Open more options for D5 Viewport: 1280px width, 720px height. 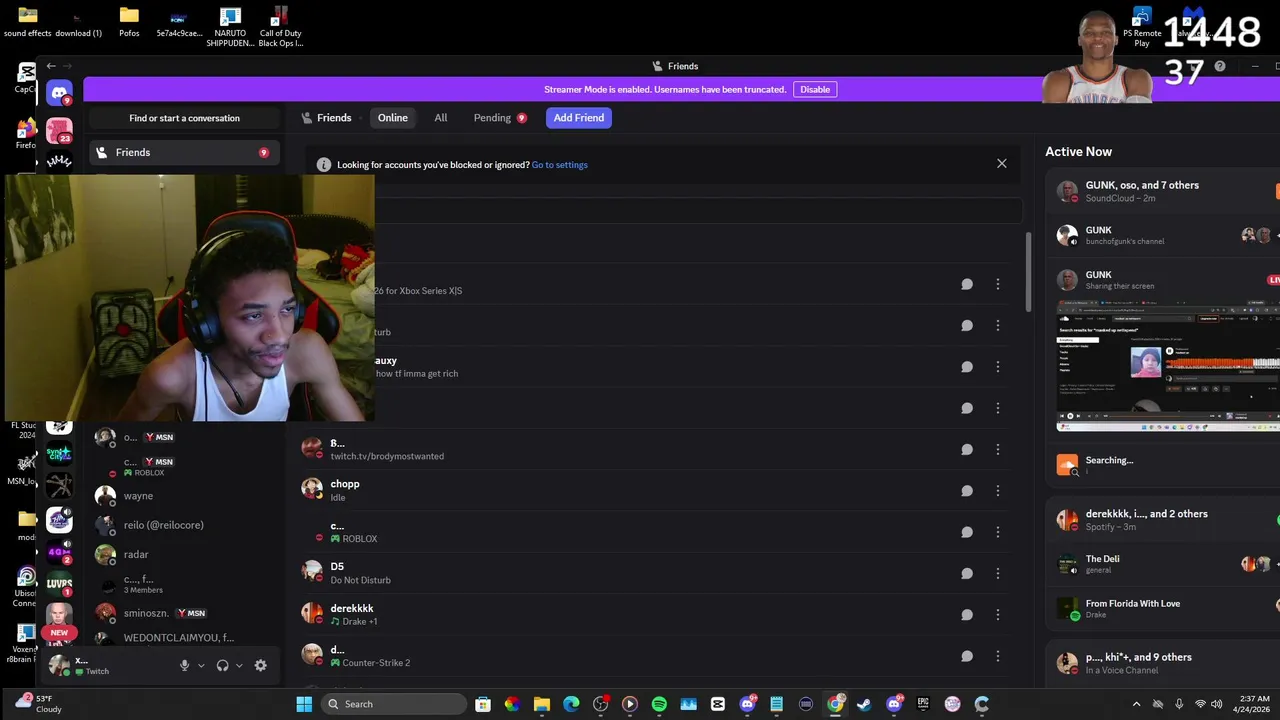997,574
